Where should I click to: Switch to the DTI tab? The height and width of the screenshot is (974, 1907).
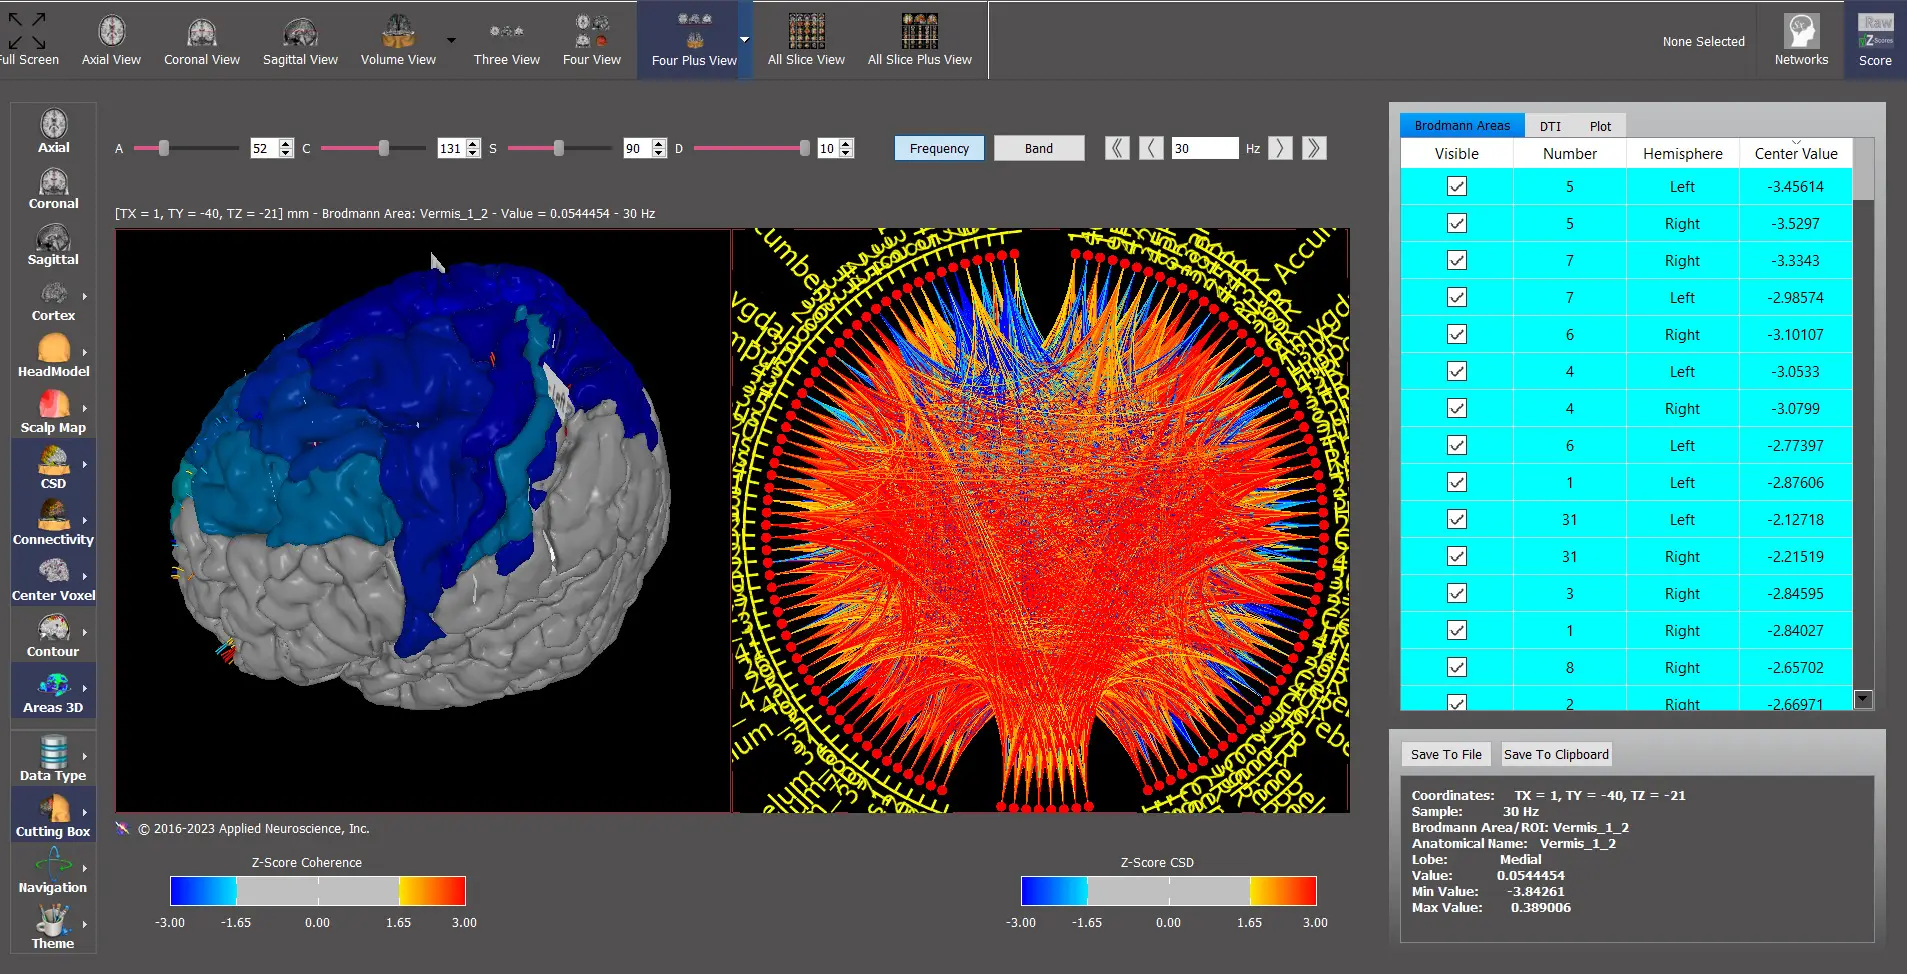[x=1550, y=126]
